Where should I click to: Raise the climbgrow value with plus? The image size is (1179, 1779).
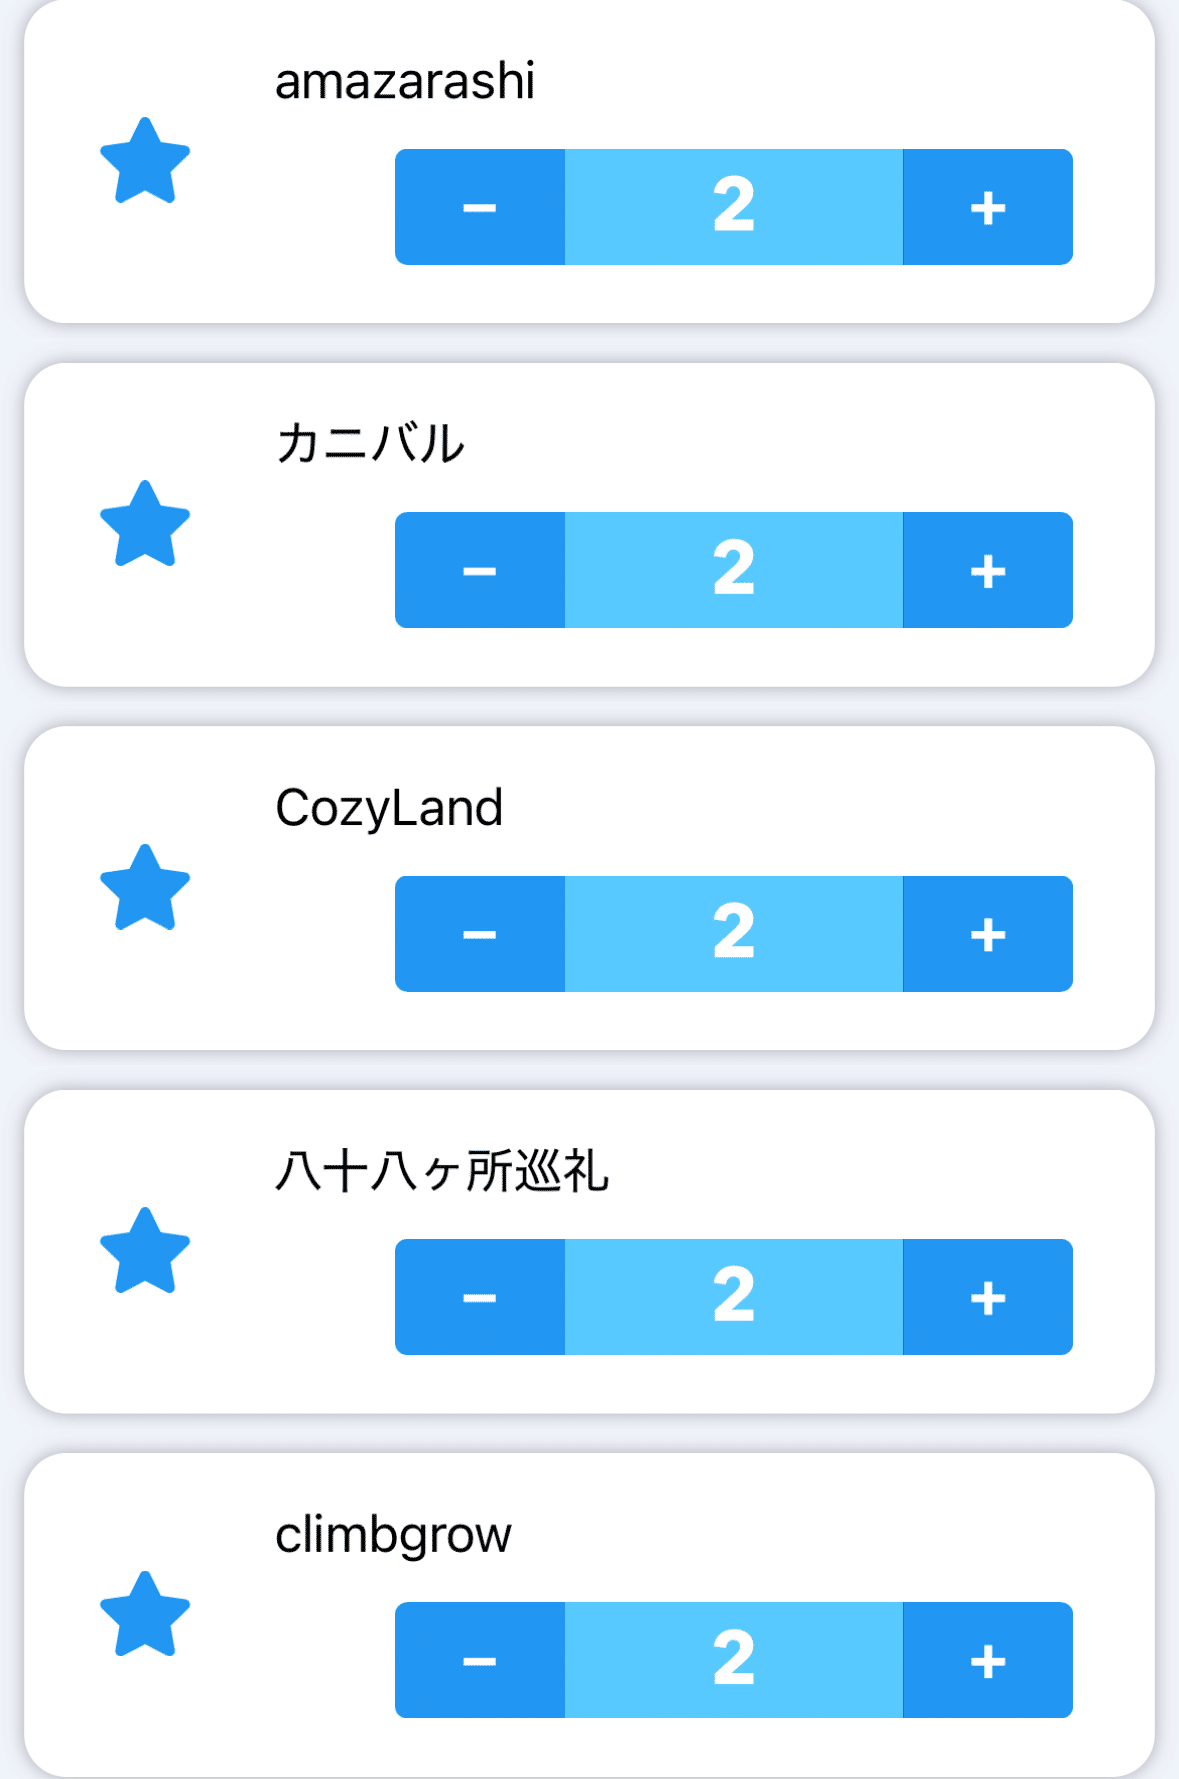point(988,1660)
